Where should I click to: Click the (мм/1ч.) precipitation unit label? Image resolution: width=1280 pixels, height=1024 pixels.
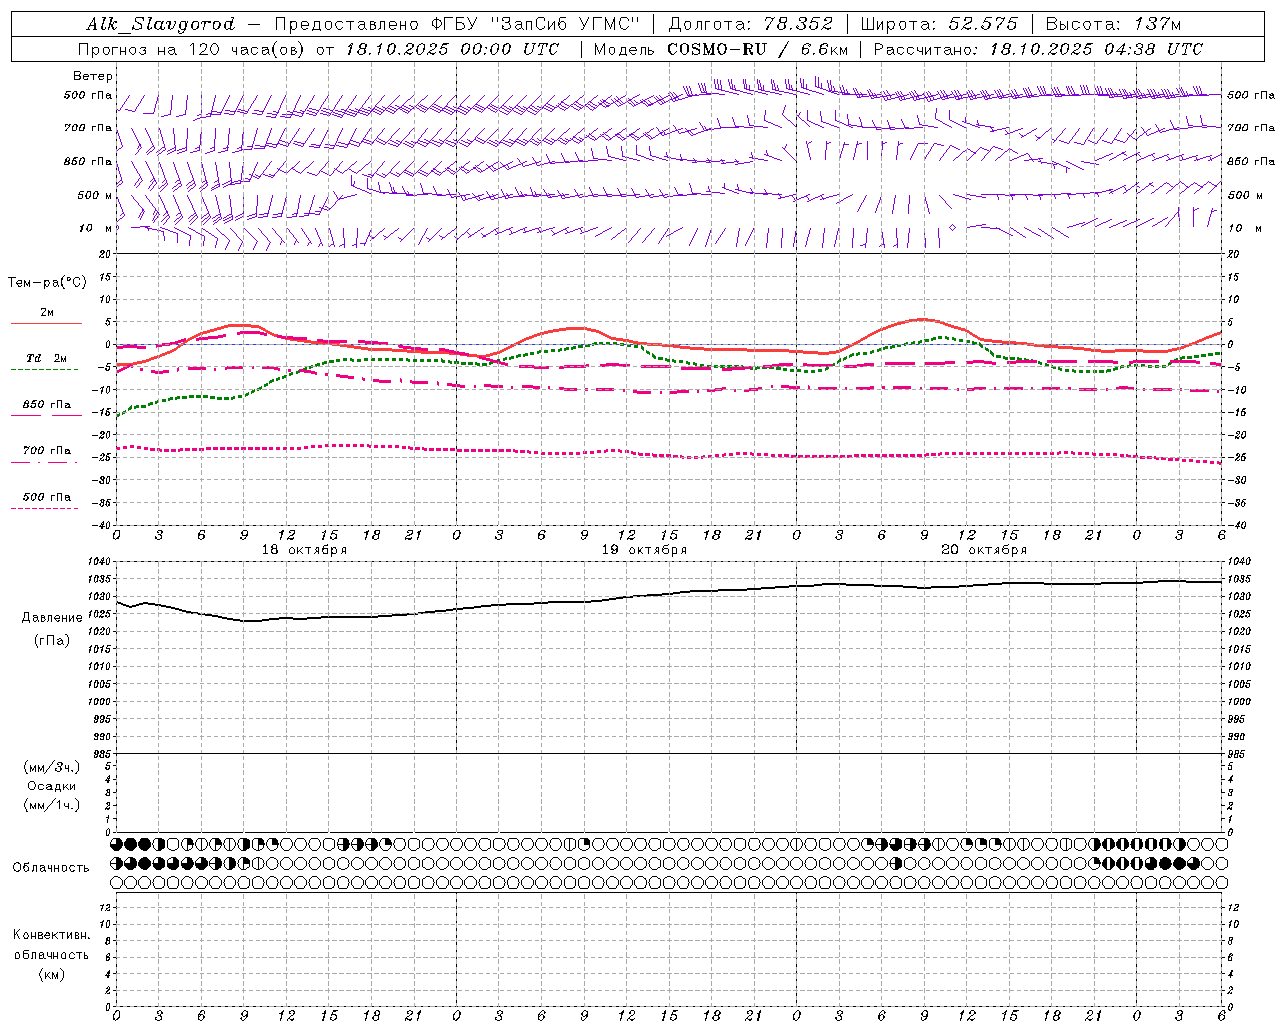point(52,805)
